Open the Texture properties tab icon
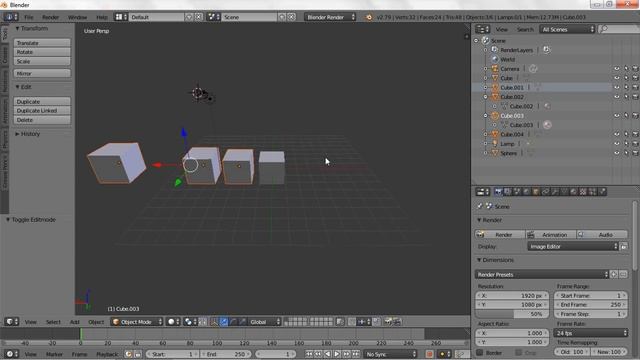 click(583, 192)
